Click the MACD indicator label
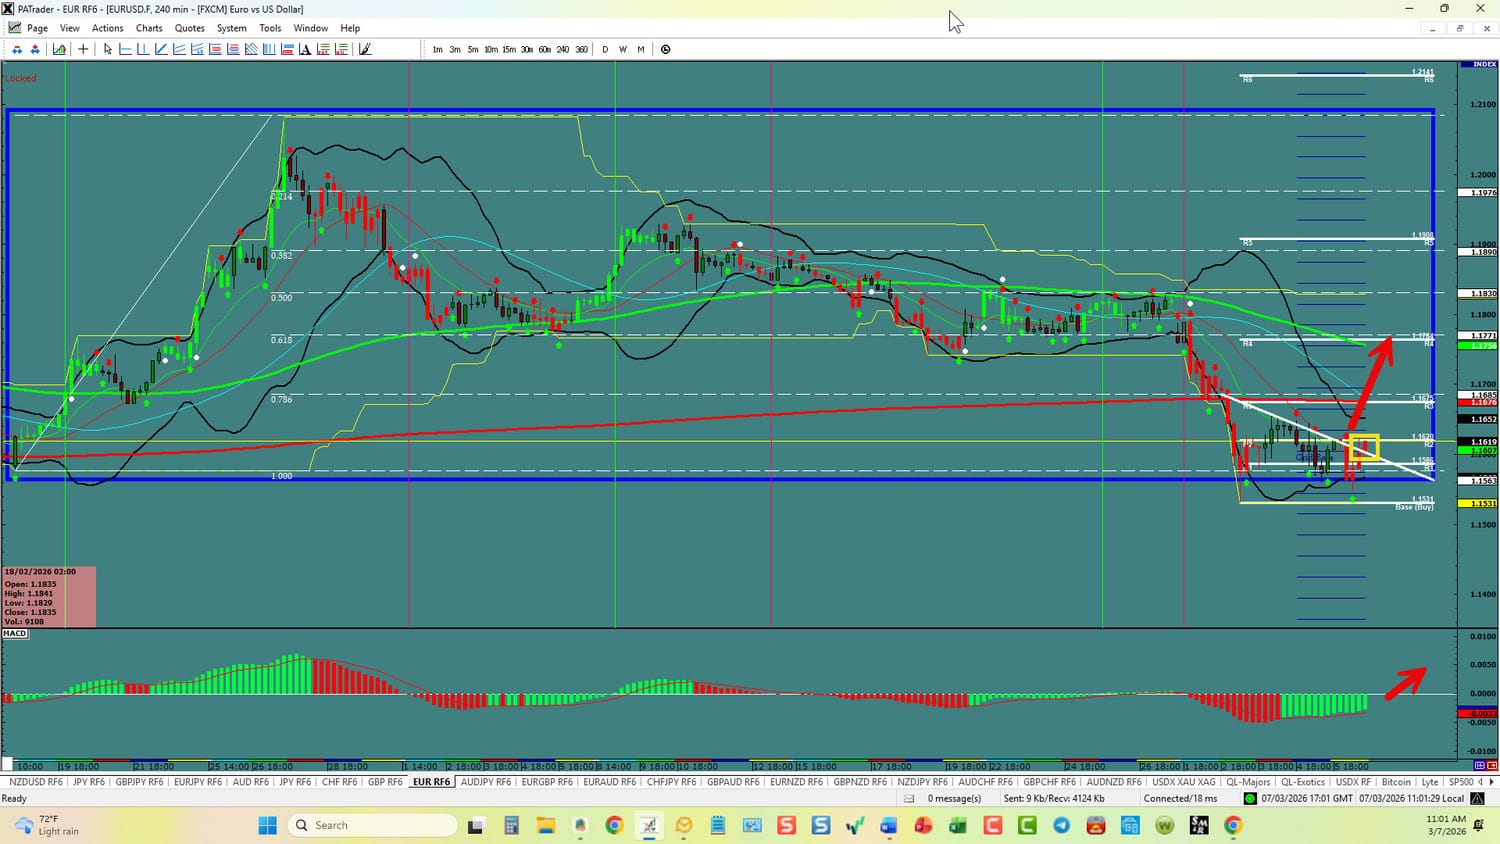Viewport: 1500px width, 844px height. tap(15, 633)
